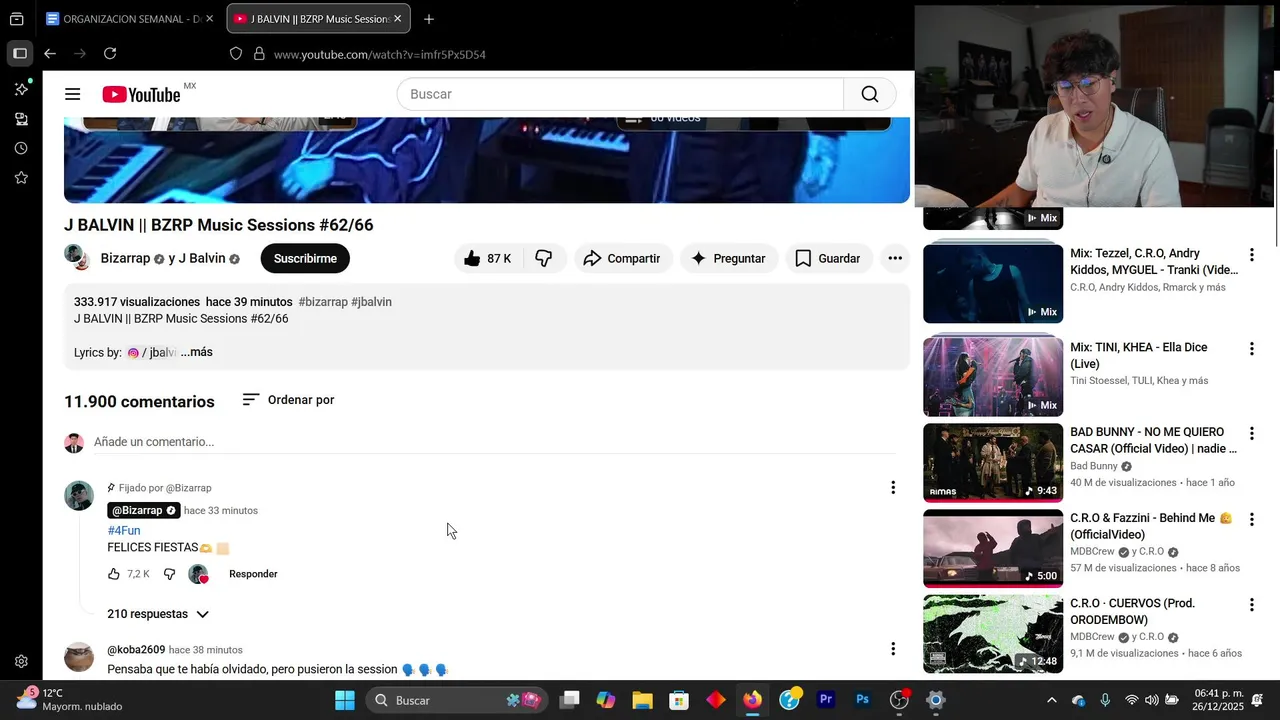Go to the YouTube home logo

click(x=141, y=95)
